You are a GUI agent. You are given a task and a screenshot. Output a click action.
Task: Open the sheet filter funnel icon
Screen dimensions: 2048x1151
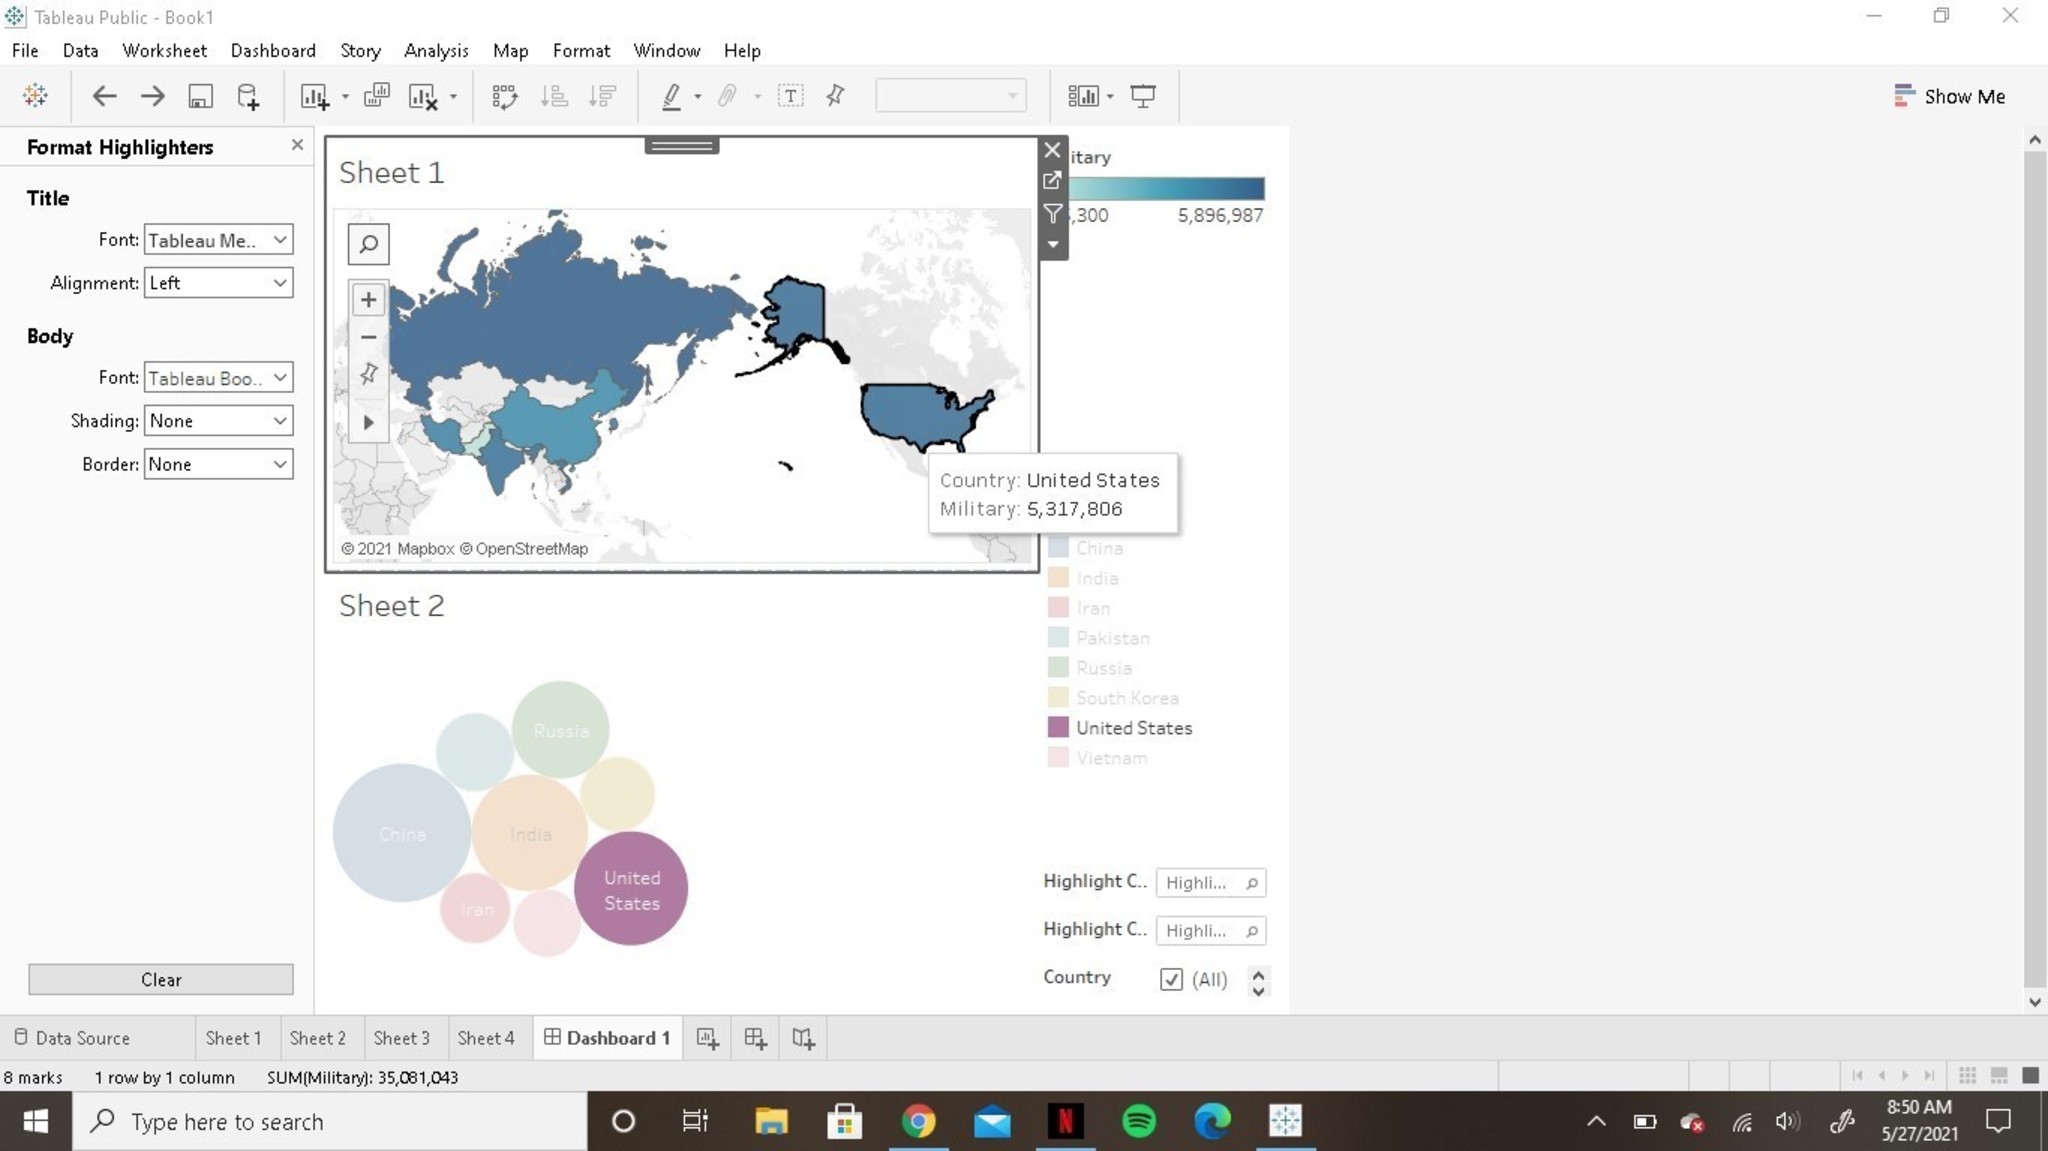pos(1052,213)
